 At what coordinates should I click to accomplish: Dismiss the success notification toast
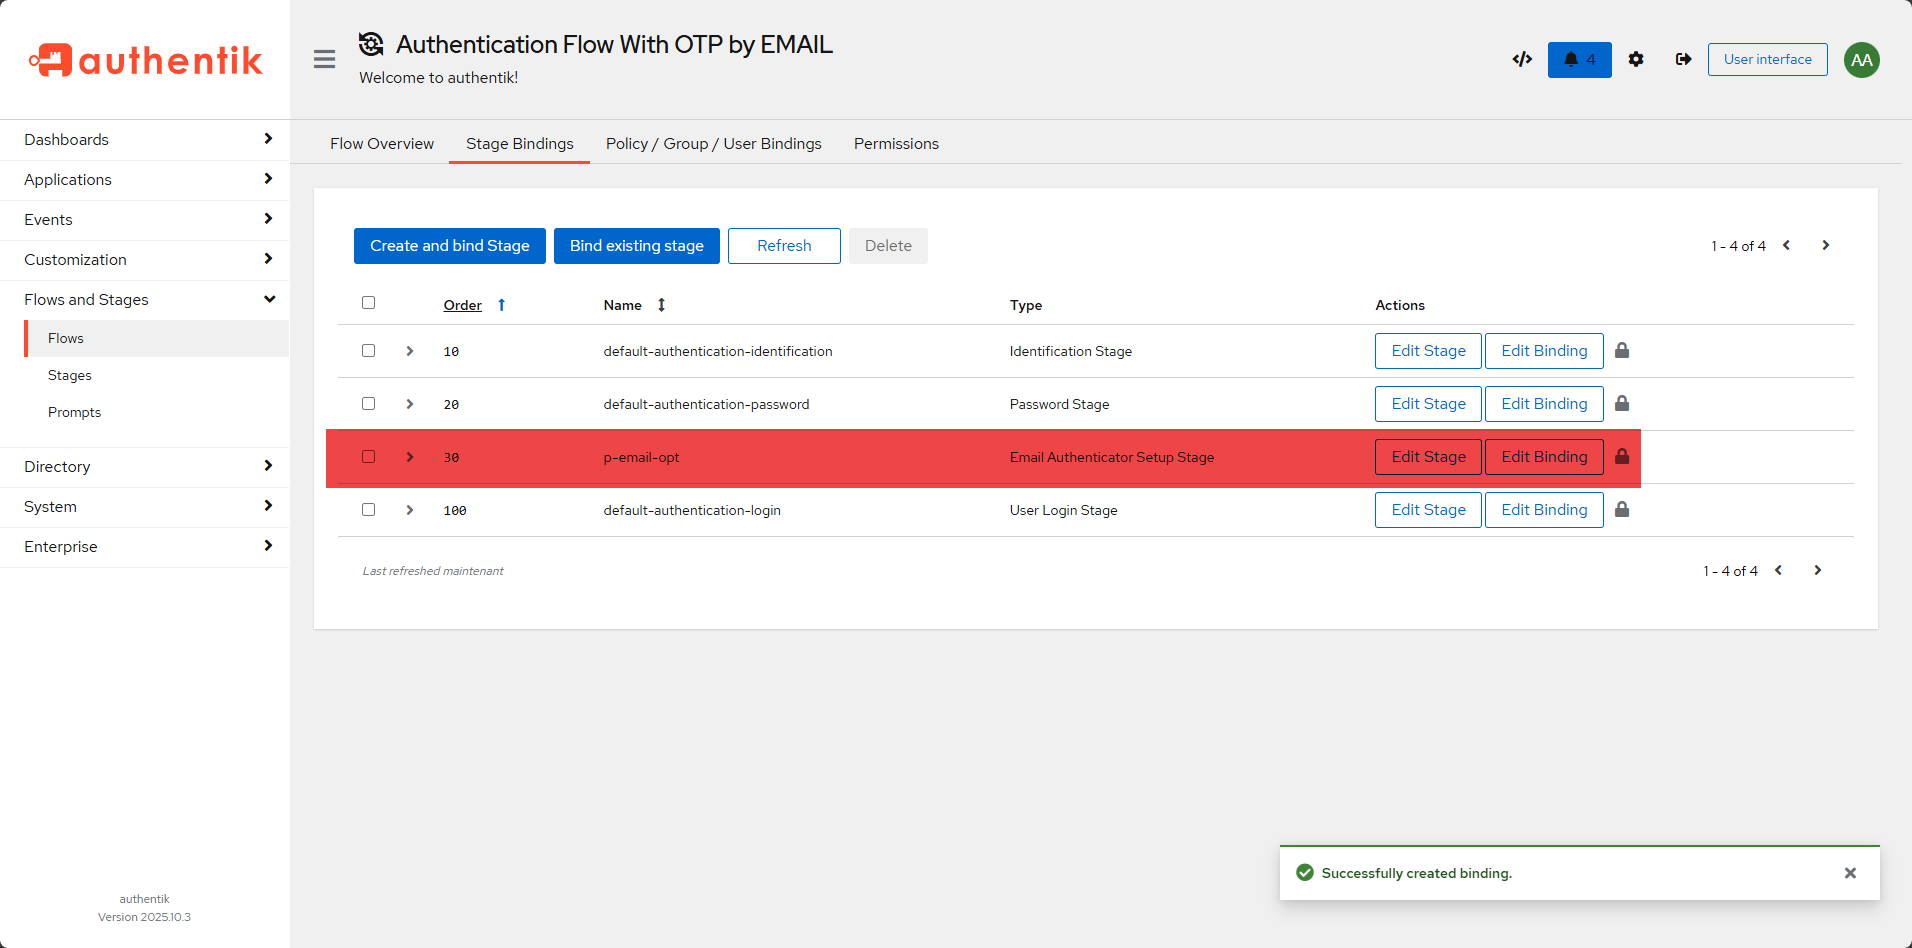1850,873
